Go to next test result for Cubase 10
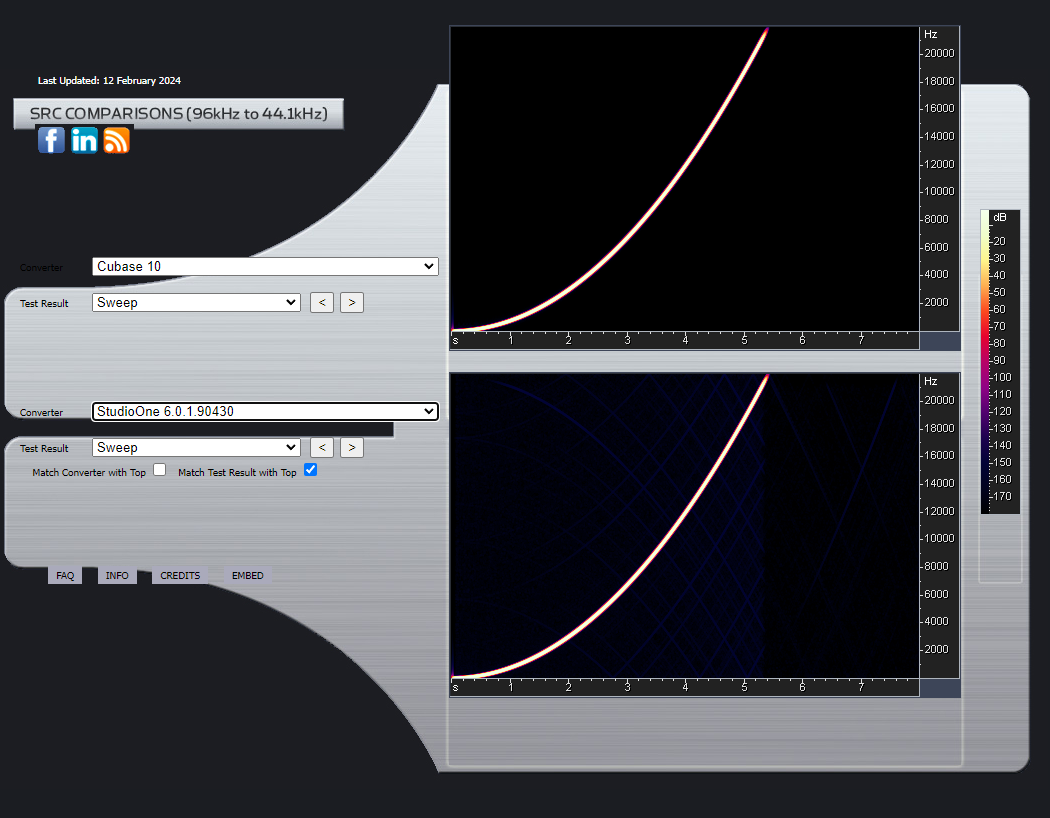Screen dimensions: 1050x818 pos(352,303)
